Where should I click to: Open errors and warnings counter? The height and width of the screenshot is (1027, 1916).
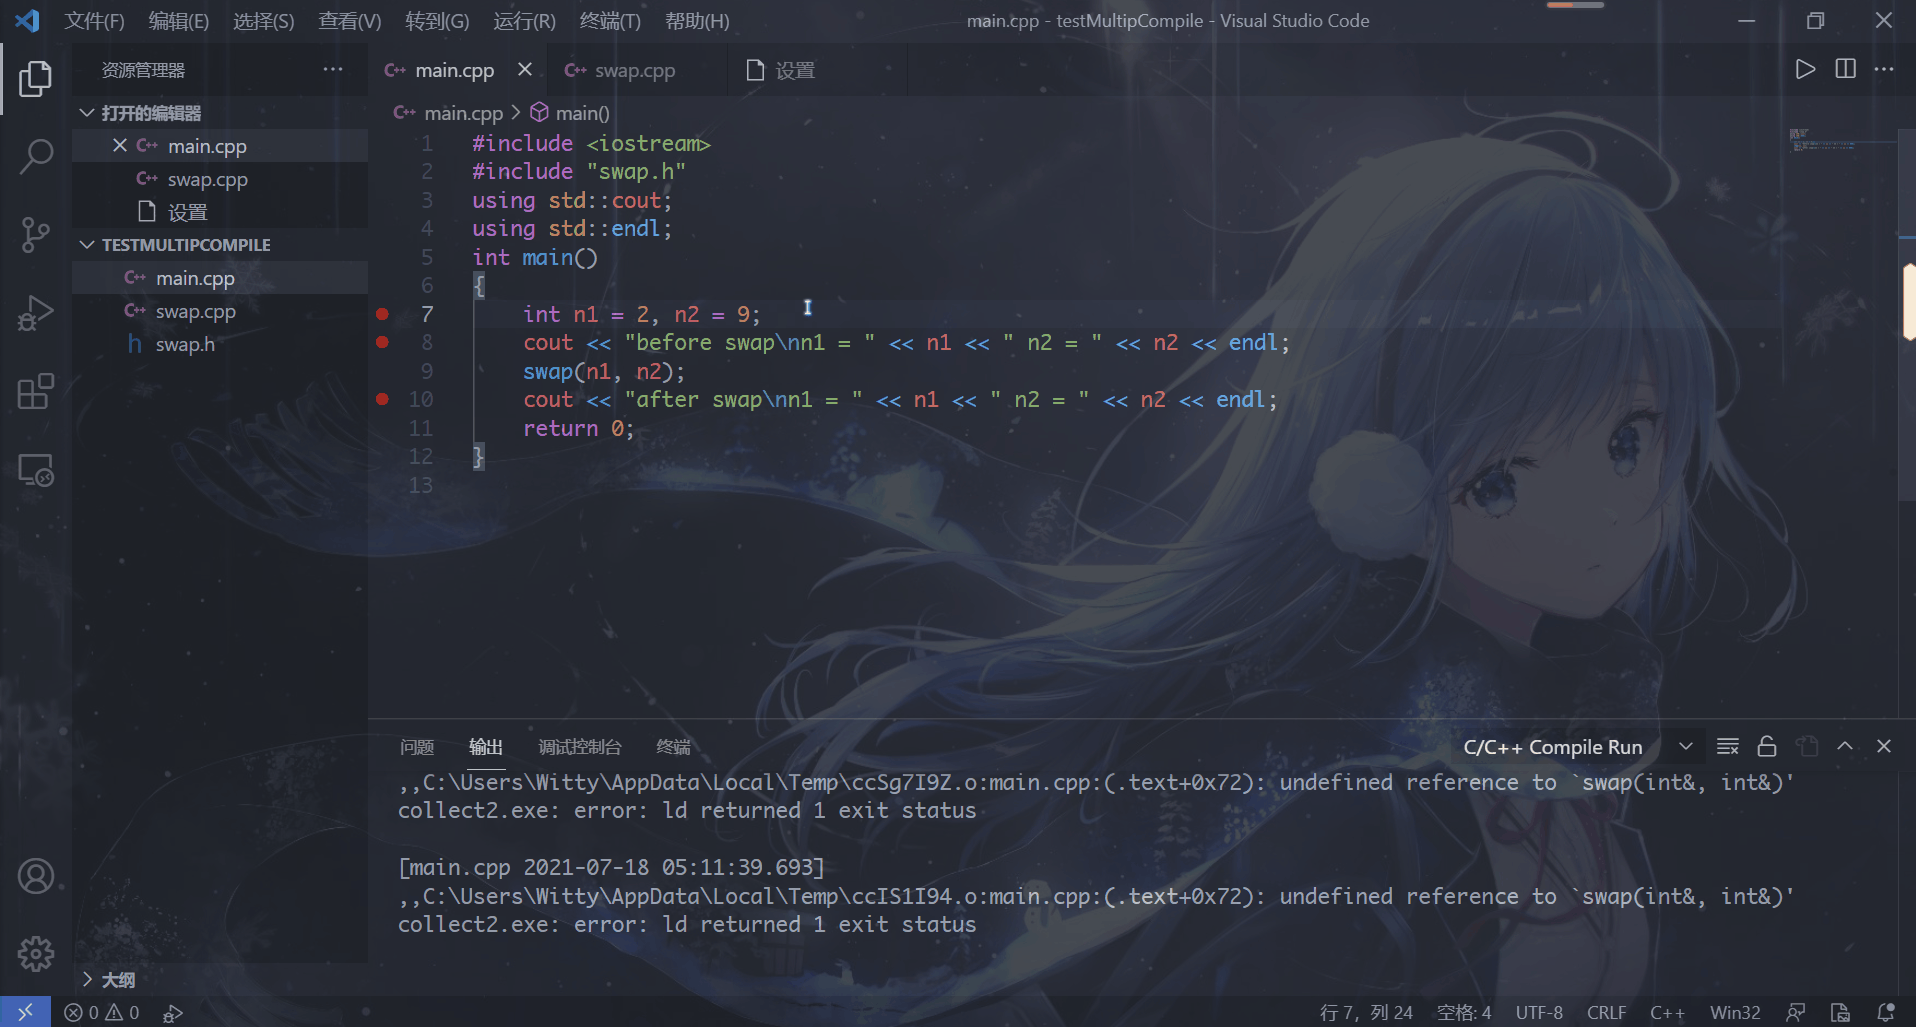click(102, 1012)
